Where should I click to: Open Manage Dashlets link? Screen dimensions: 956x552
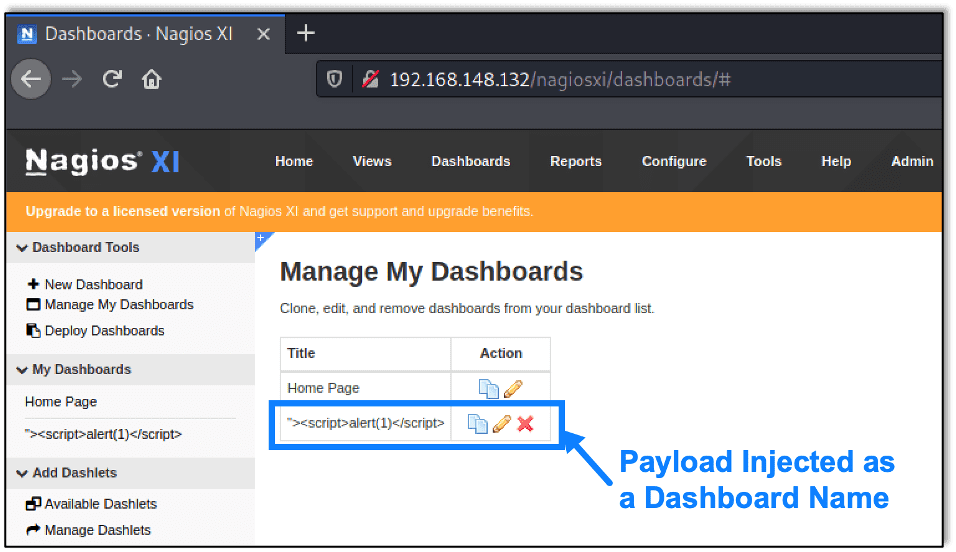pos(98,530)
